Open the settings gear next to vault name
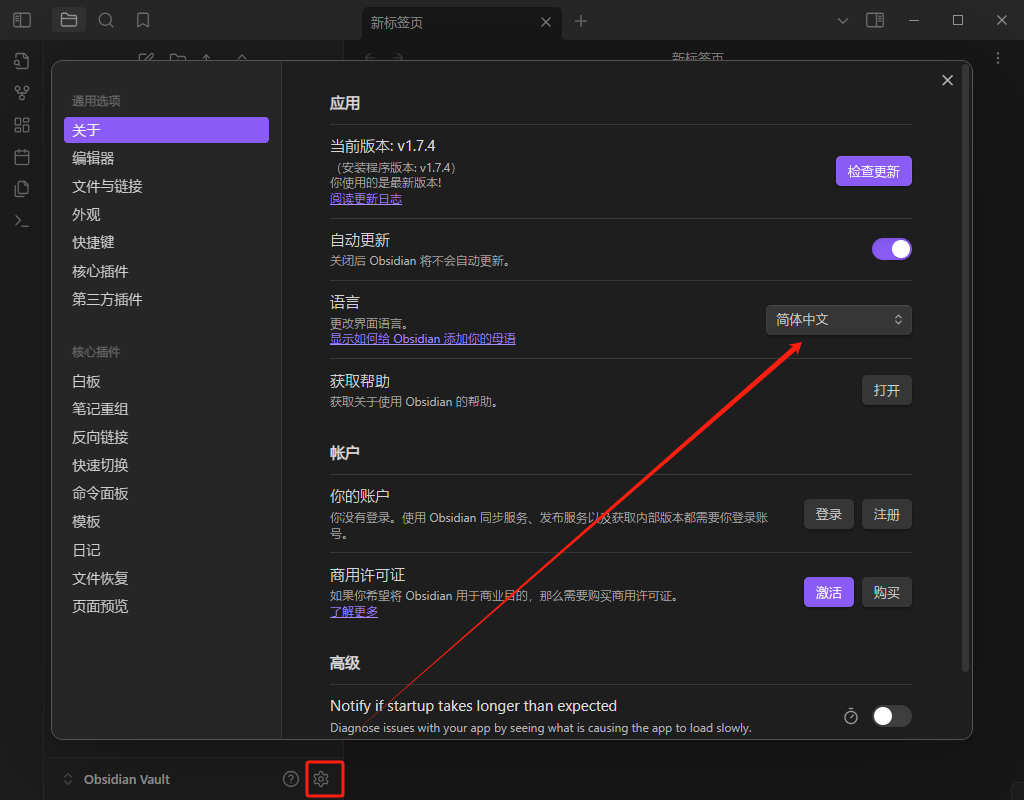This screenshot has width=1024, height=800. point(323,778)
